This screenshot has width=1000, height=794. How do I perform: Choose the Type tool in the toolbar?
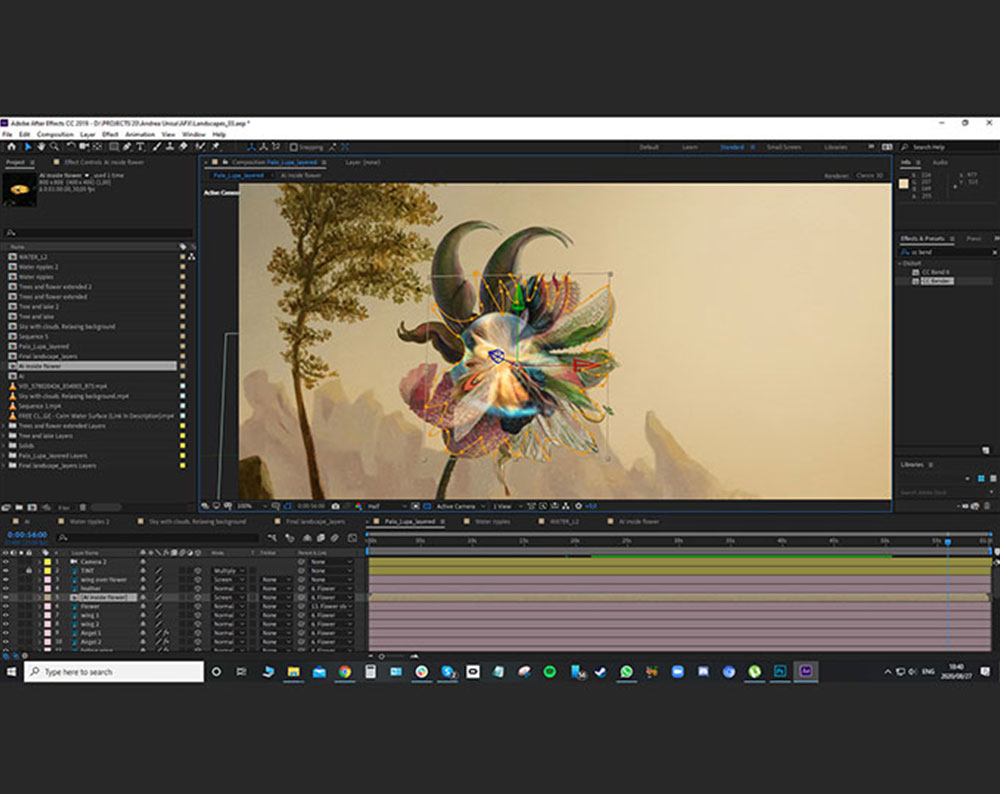pyautogui.click(x=139, y=147)
